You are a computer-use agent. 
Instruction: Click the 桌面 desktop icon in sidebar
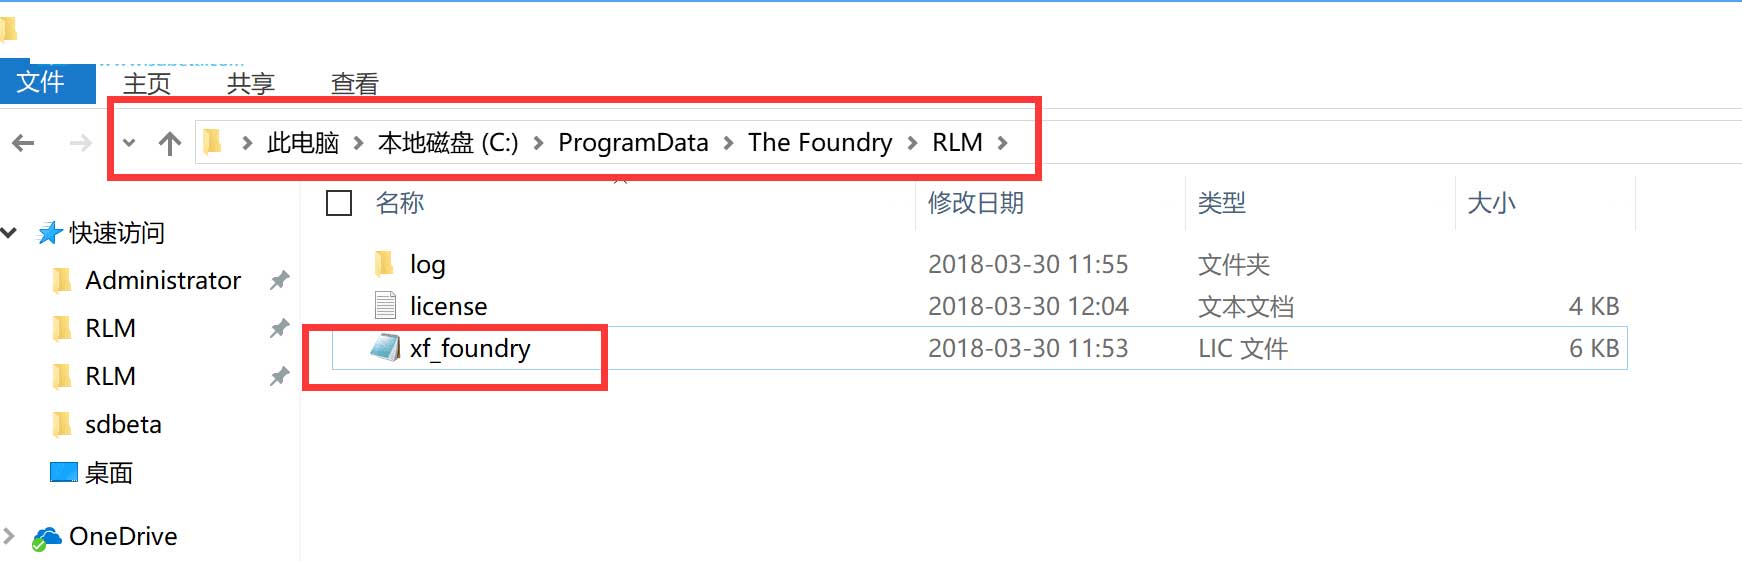(64, 472)
